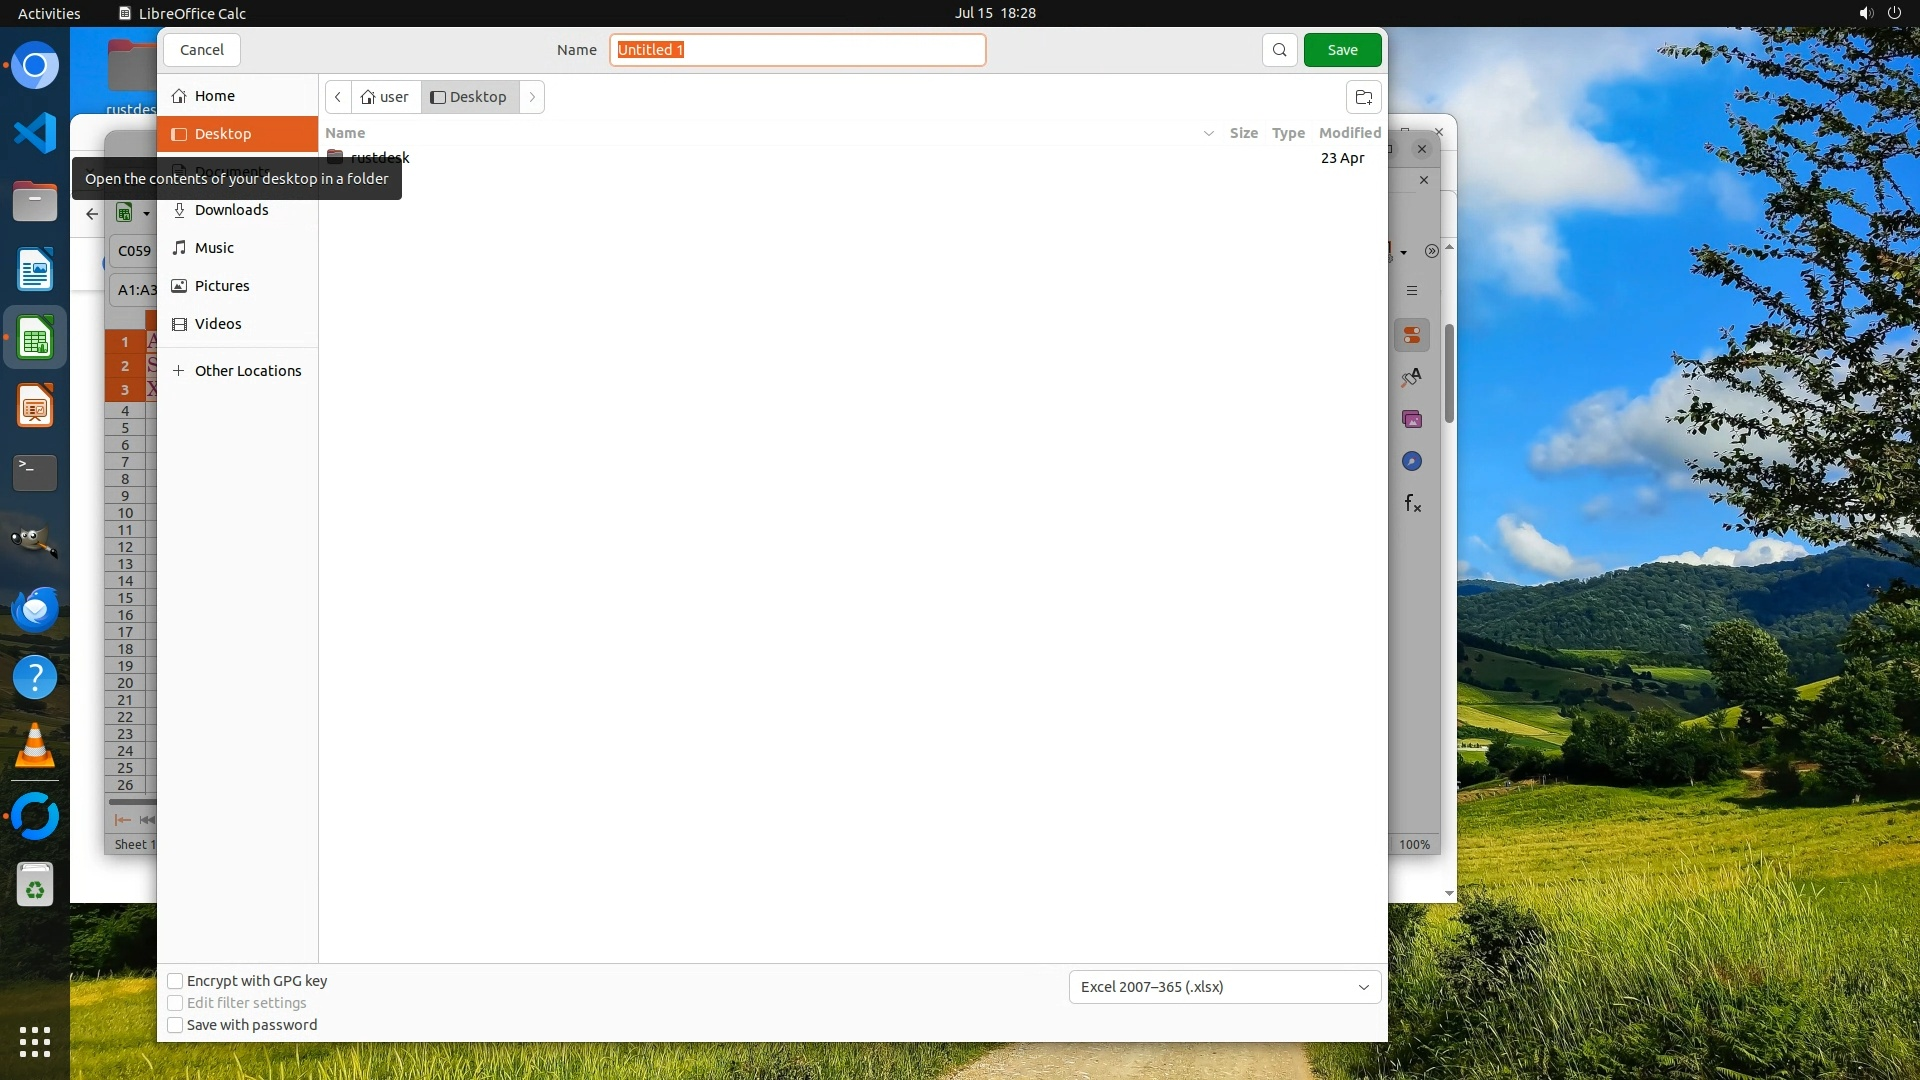Check the Save with password option
The height and width of the screenshot is (1080, 1920).
[x=175, y=1025]
